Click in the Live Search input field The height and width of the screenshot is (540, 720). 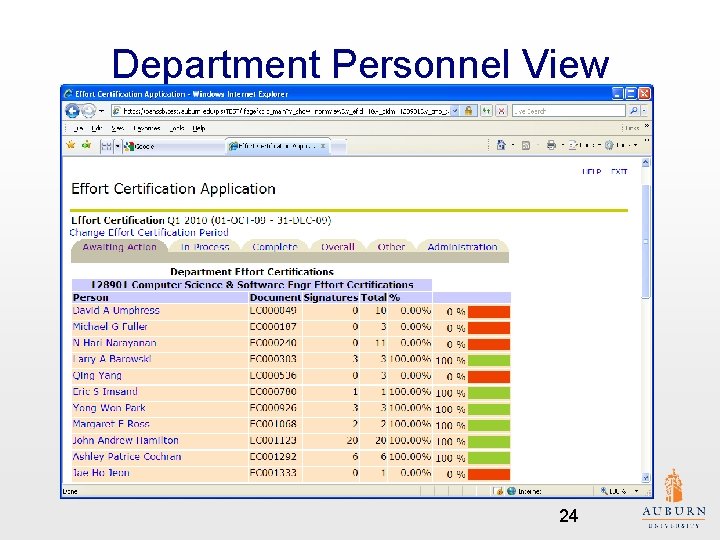click(568, 111)
